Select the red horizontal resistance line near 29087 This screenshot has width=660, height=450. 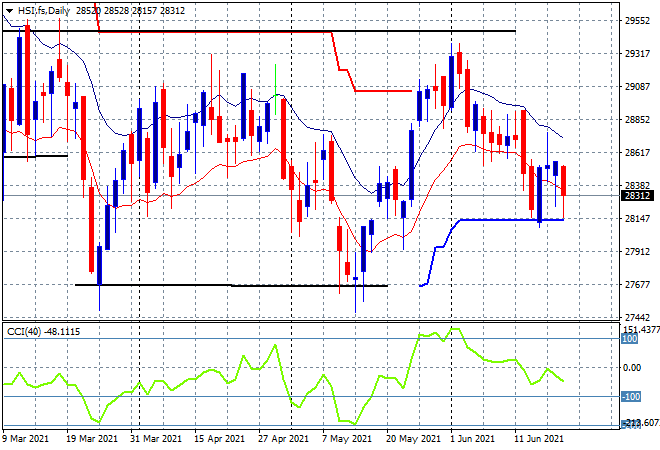pos(383,91)
